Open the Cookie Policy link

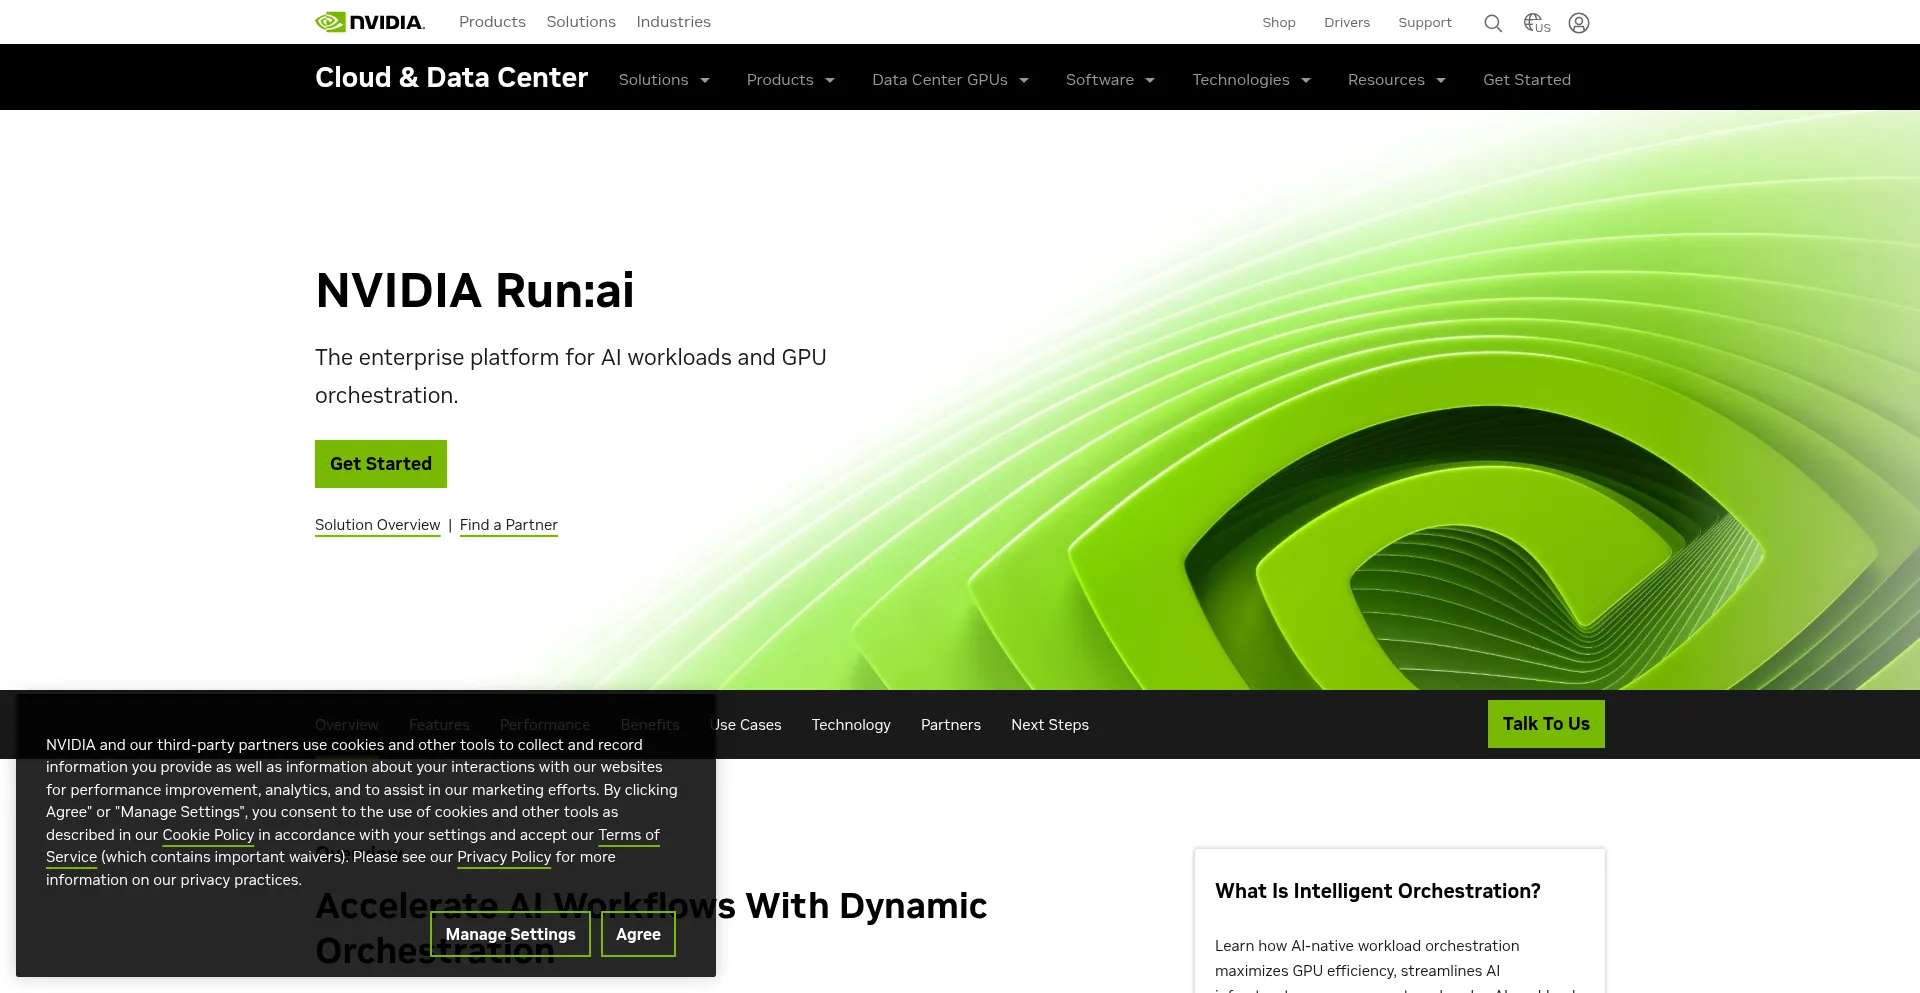point(208,835)
